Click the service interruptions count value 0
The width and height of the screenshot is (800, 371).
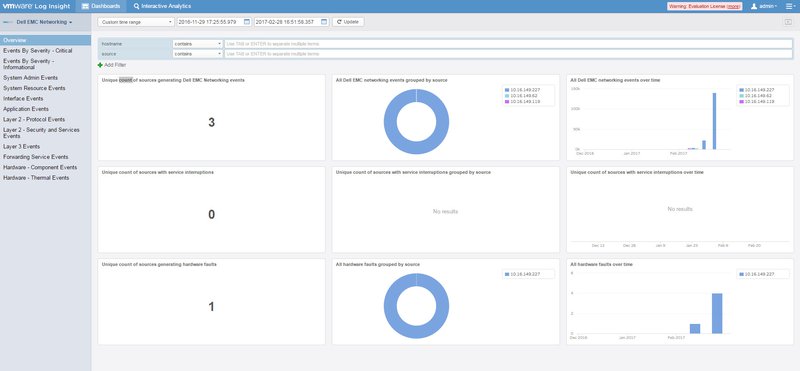(x=211, y=214)
